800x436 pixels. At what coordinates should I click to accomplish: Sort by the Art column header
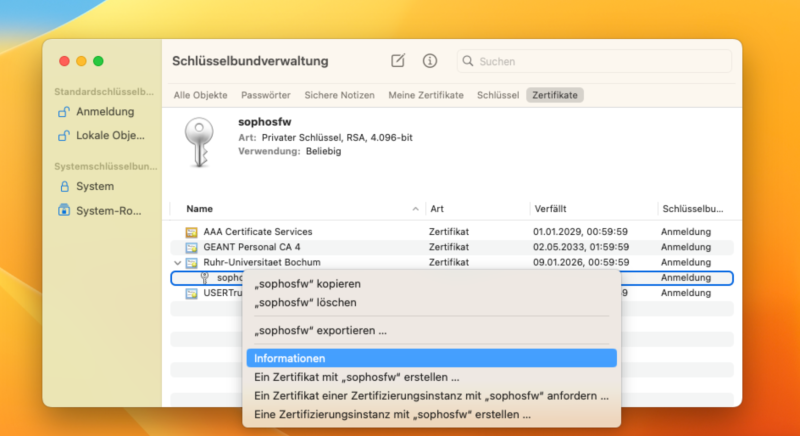437,209
